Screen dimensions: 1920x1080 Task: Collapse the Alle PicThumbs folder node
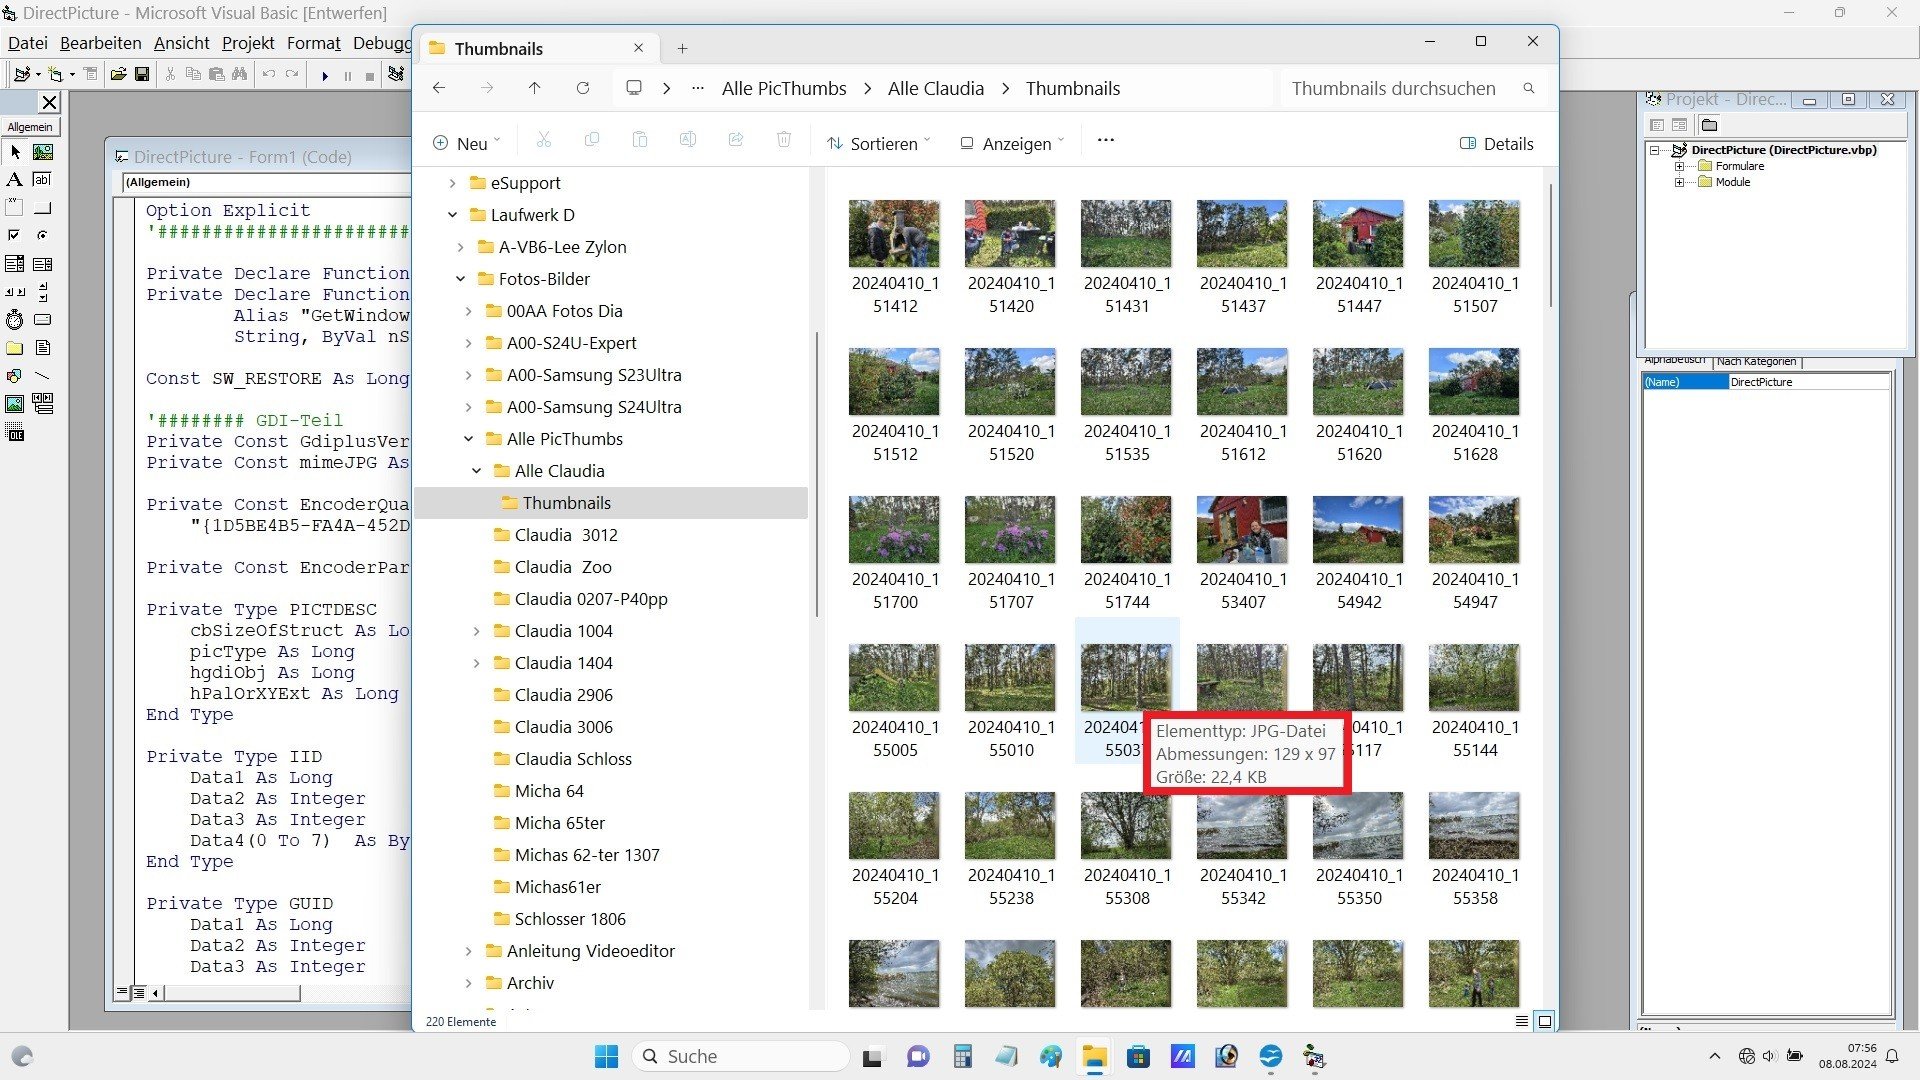tap(468, 439)
